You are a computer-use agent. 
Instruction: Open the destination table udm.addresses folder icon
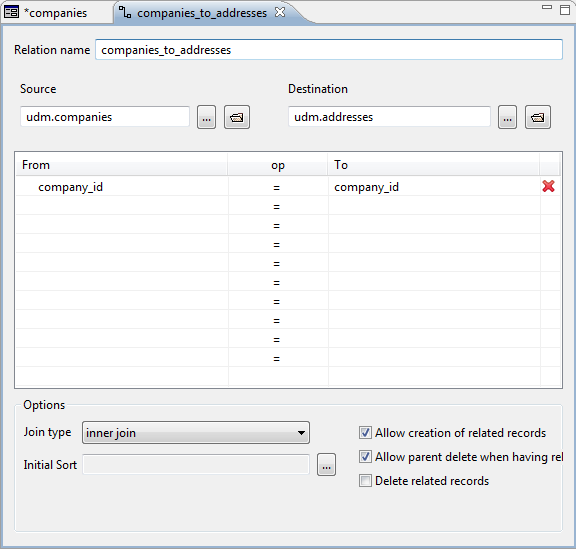click(538, 117)
